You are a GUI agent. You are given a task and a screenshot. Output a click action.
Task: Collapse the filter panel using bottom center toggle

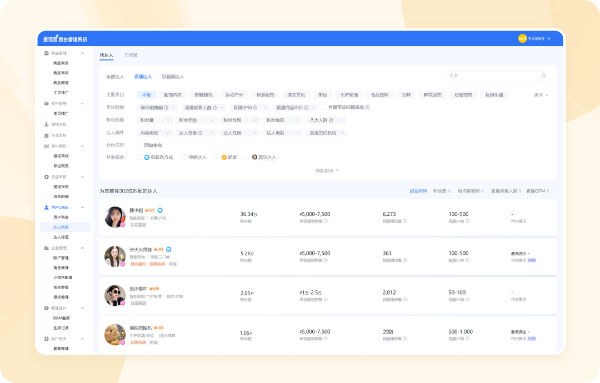[x=327, y=171]
